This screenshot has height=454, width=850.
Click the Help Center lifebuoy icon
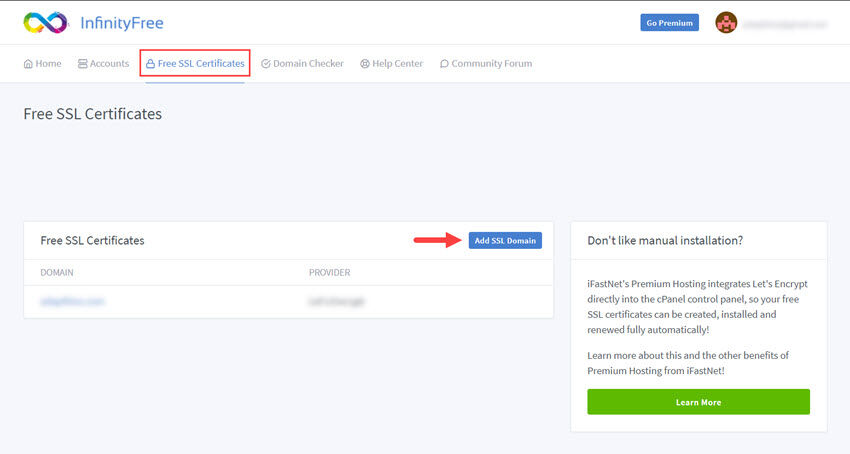pos(365,64)
